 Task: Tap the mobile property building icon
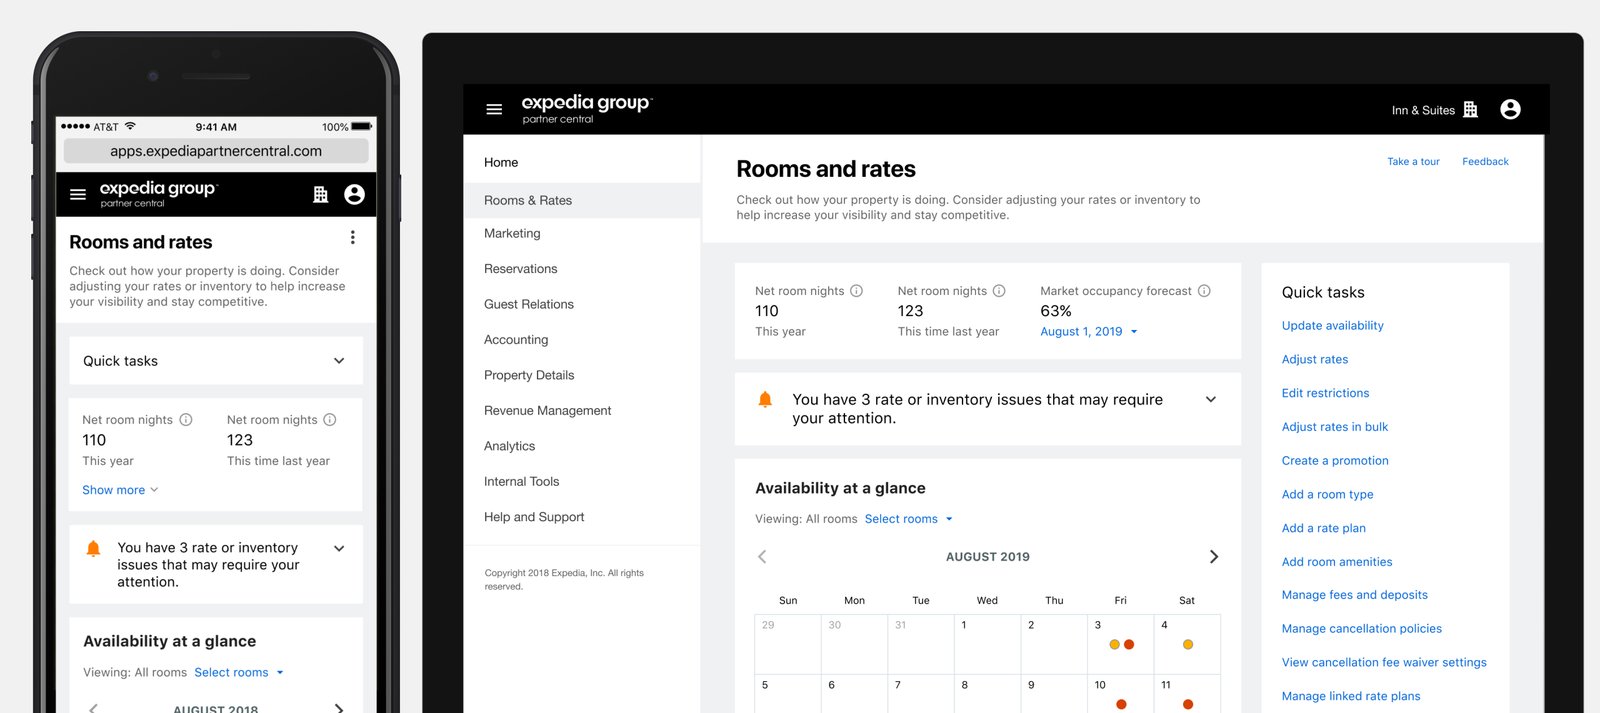(320, 194)
